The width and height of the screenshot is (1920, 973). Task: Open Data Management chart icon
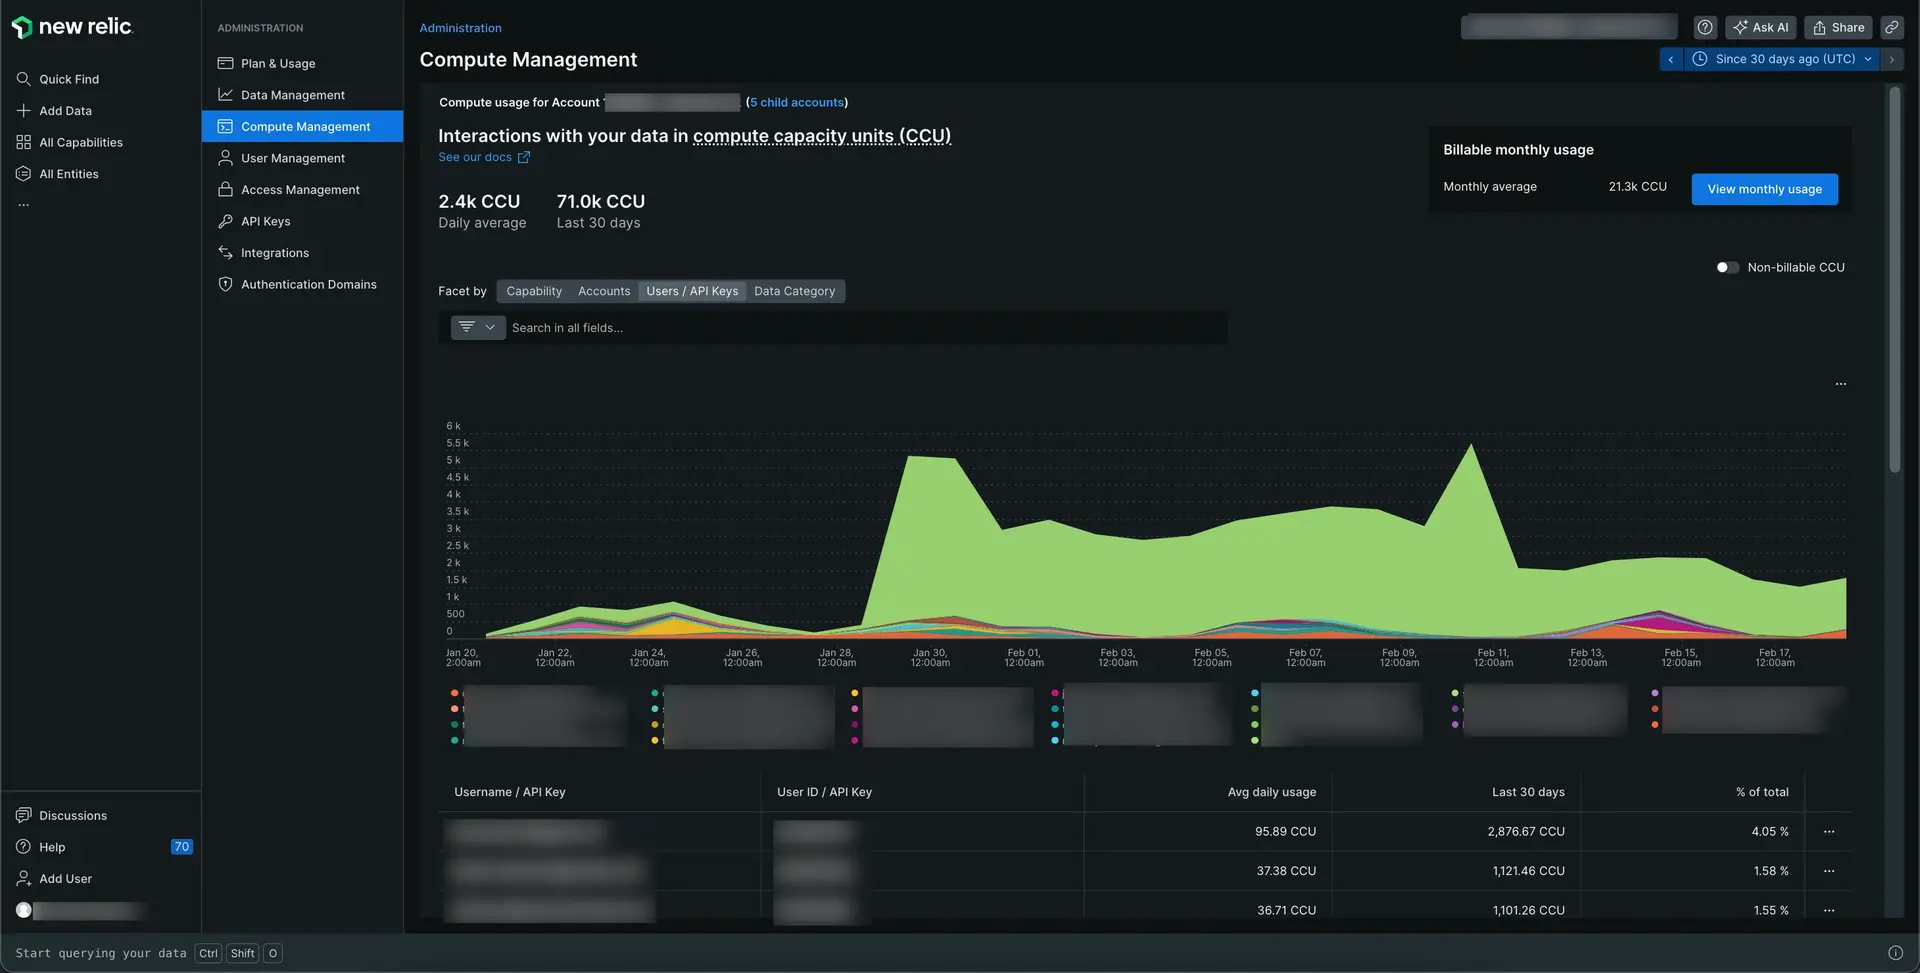225,94
